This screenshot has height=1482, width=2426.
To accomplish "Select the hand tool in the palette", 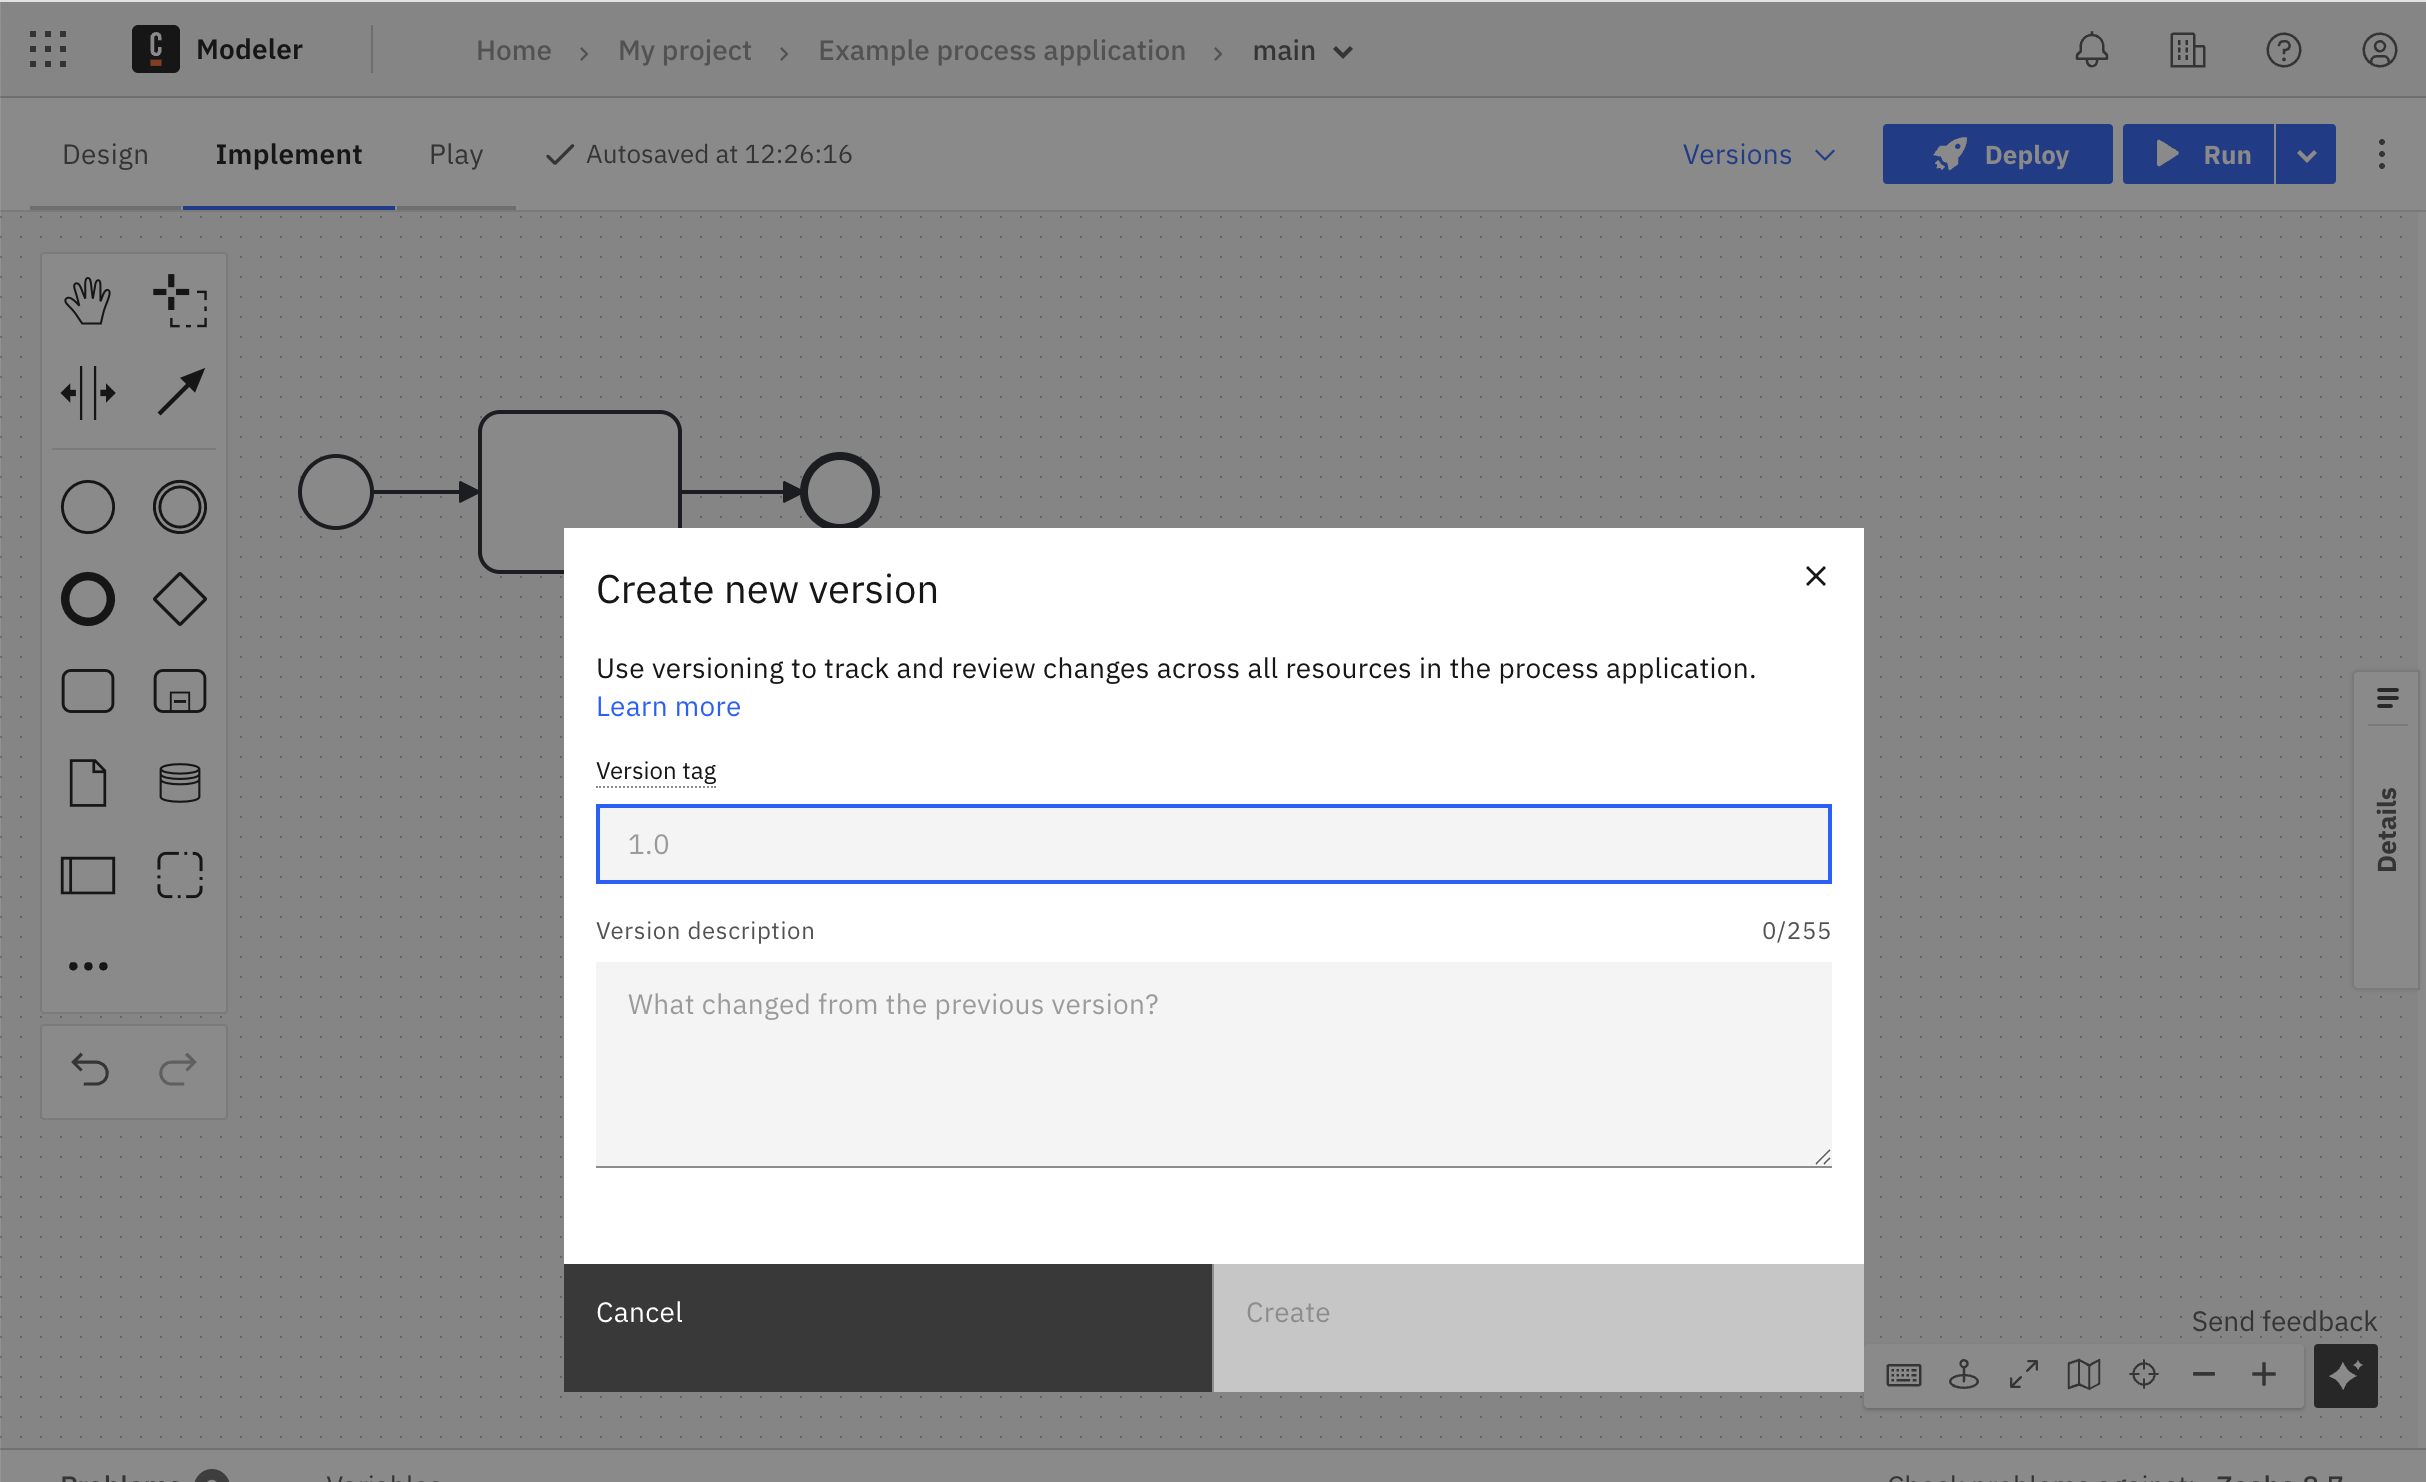I will 87,298.
